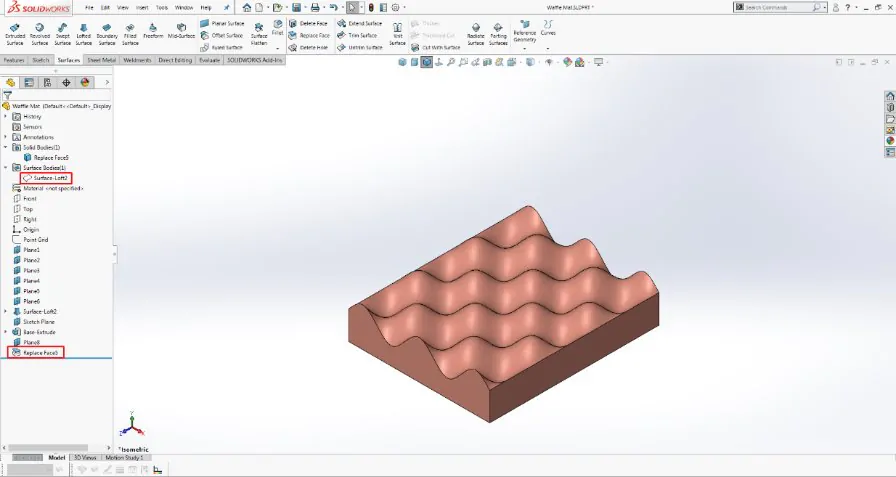896x477 pixels.
Task: Expand the History tree node
Action: 6,117
